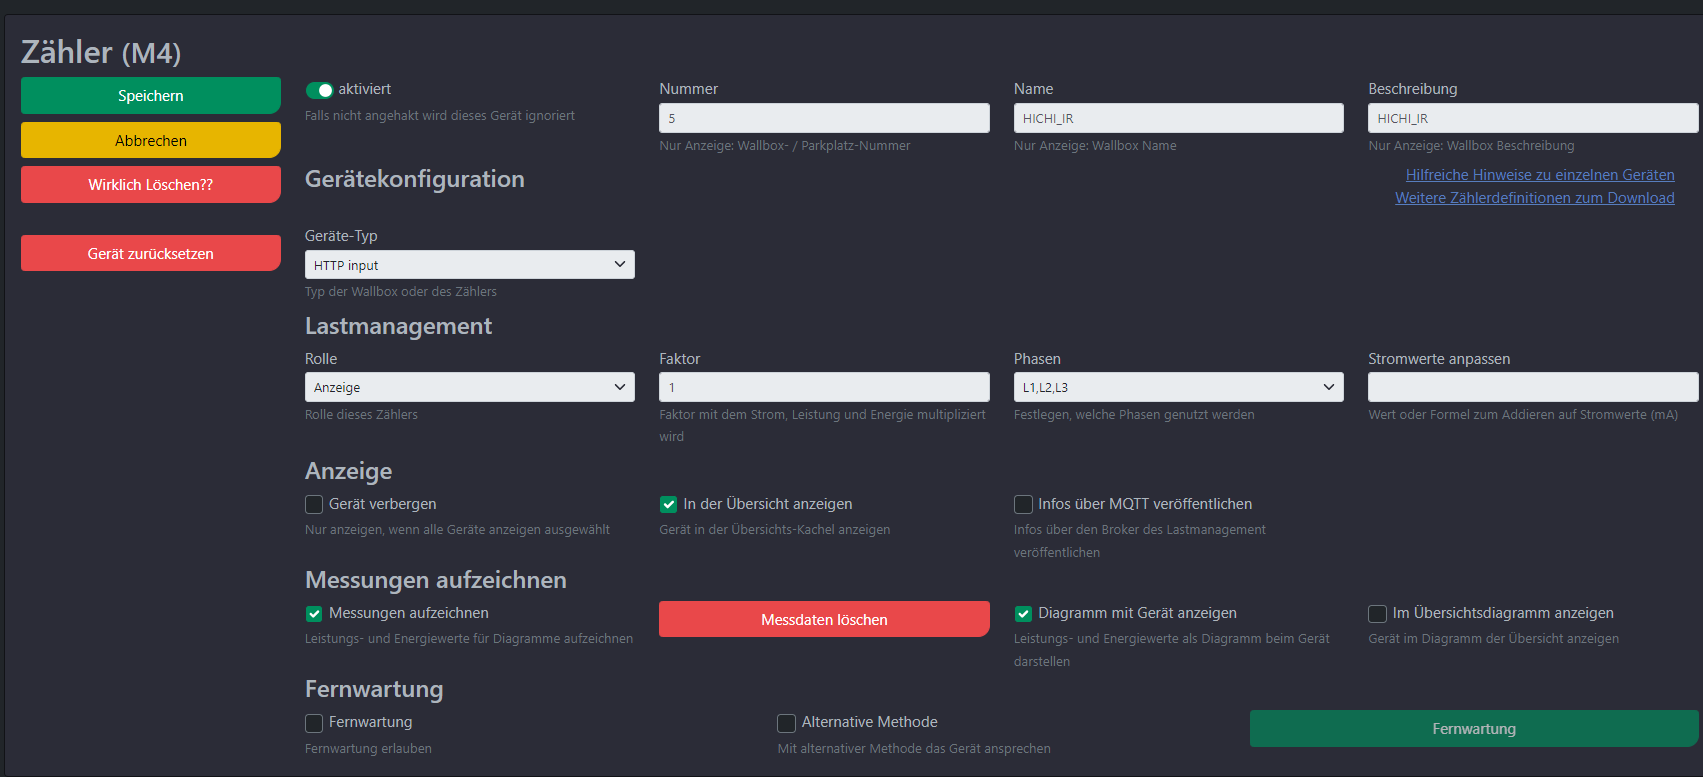Click the Gerät zurücksetzen button
1703x777 pixels.
pos(151,253)
